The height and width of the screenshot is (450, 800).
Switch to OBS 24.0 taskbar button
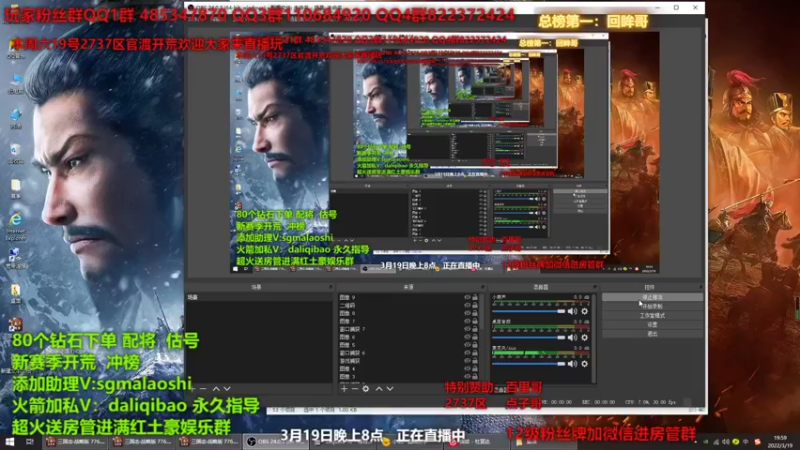point(276,441)
